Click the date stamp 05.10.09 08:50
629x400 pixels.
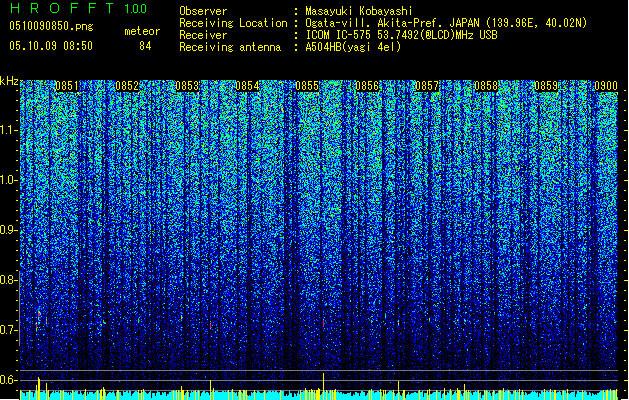coord(51,46)
